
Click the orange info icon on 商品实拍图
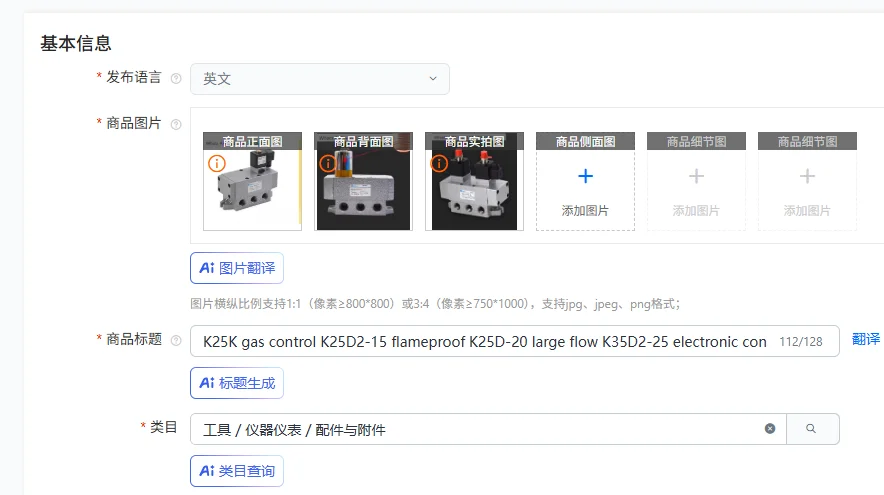(439, 163)
